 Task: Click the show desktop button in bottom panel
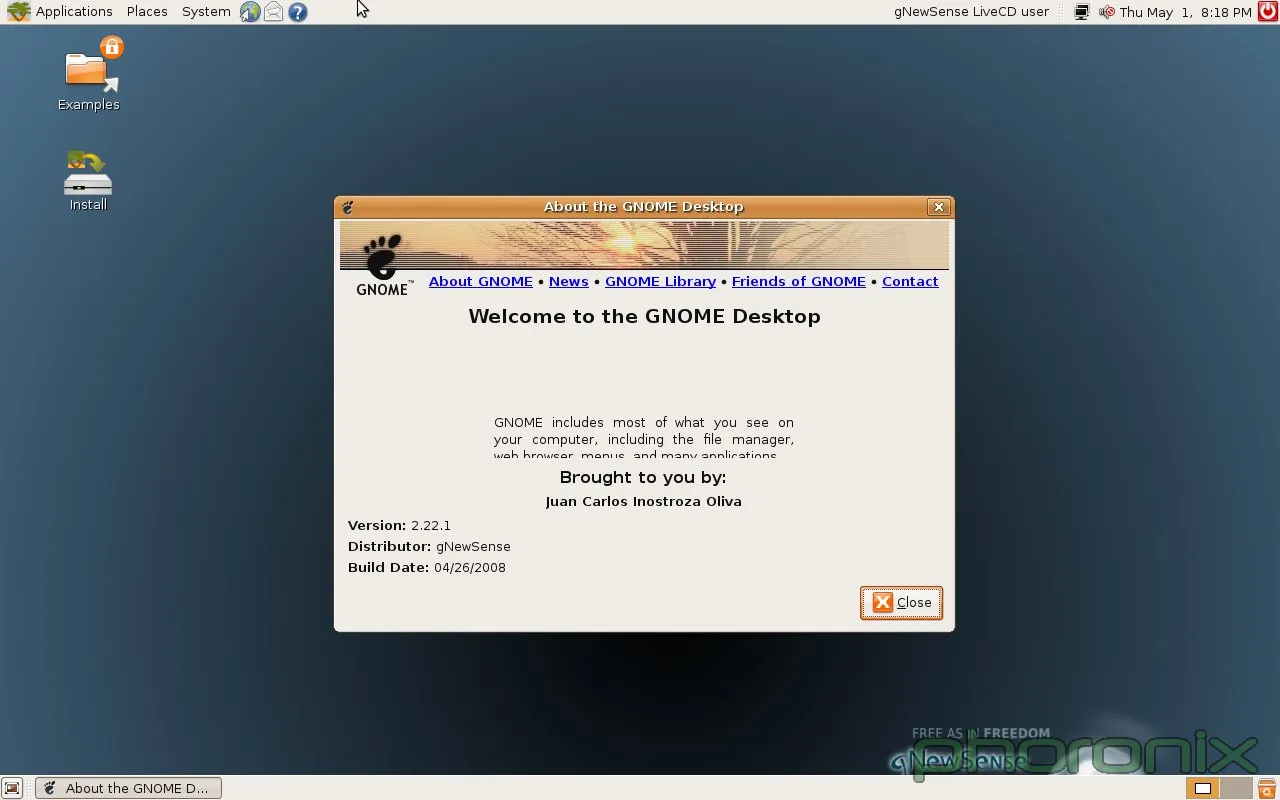coord(12,788)
